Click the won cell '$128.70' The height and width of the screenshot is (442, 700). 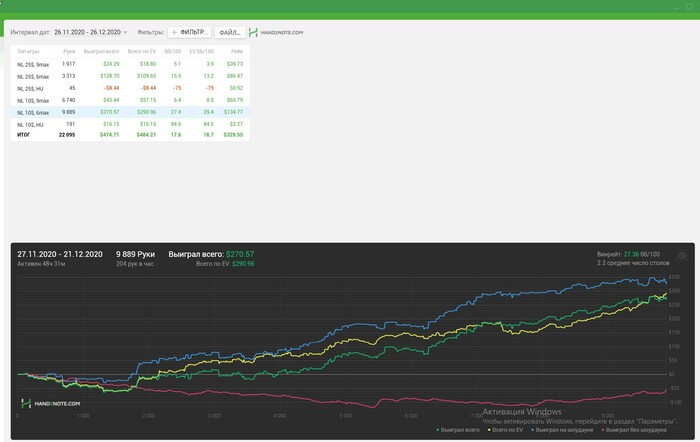110,76
